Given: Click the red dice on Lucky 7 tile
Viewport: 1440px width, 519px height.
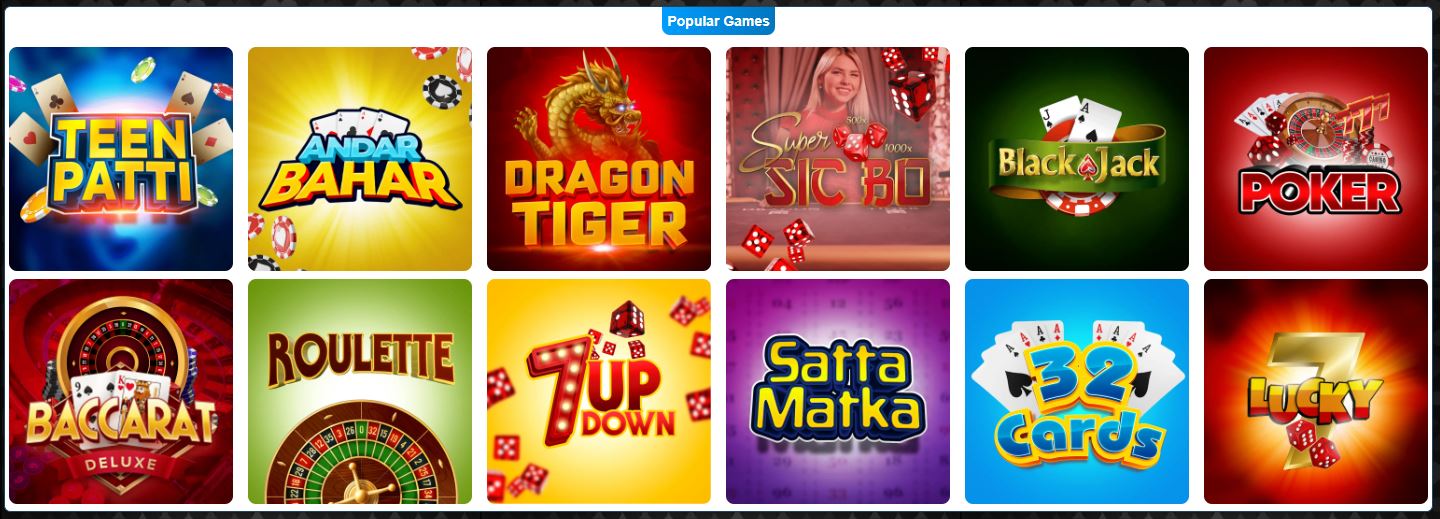Looking at the screenshot, I should pos(1310,446).
